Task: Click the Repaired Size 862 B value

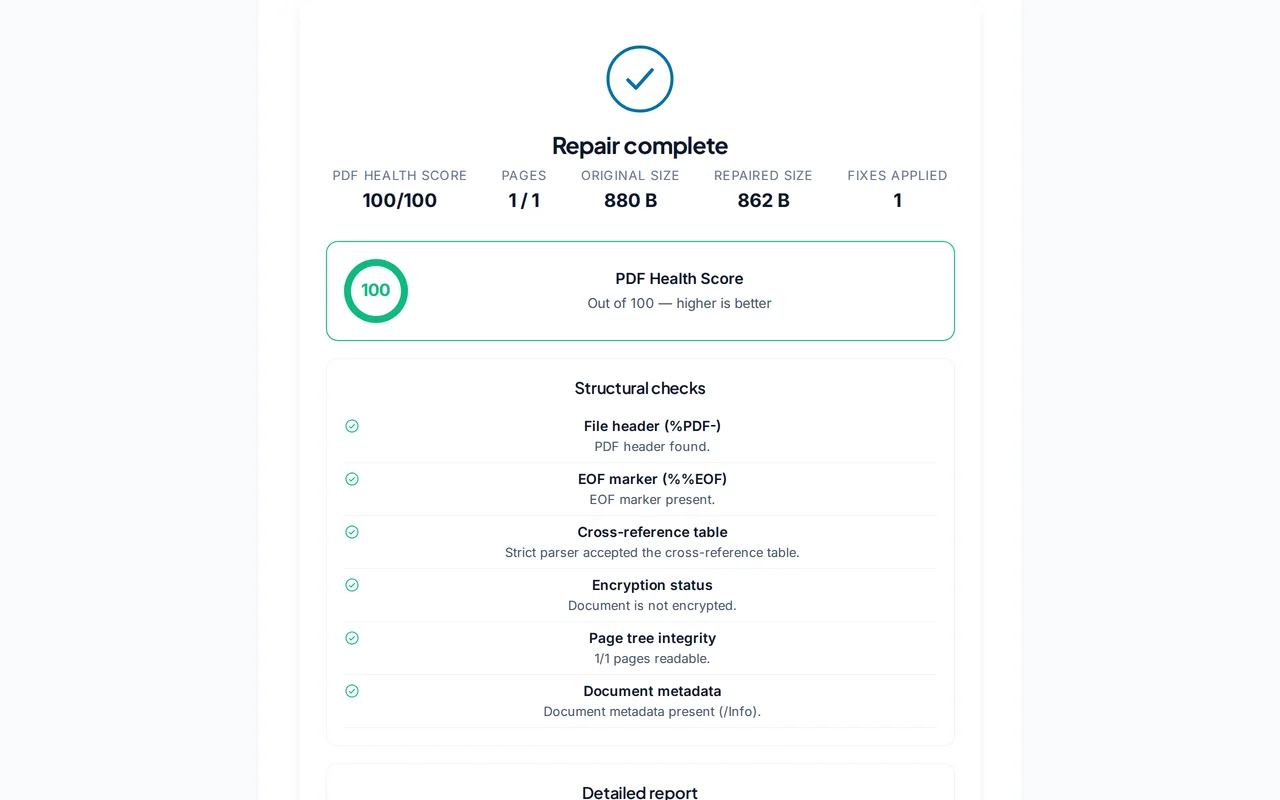Action: [763, 200]
